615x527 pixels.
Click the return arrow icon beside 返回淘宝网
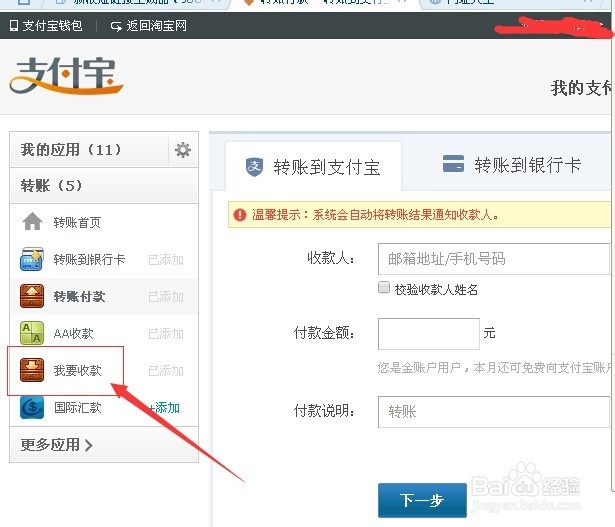coord(116,27)
